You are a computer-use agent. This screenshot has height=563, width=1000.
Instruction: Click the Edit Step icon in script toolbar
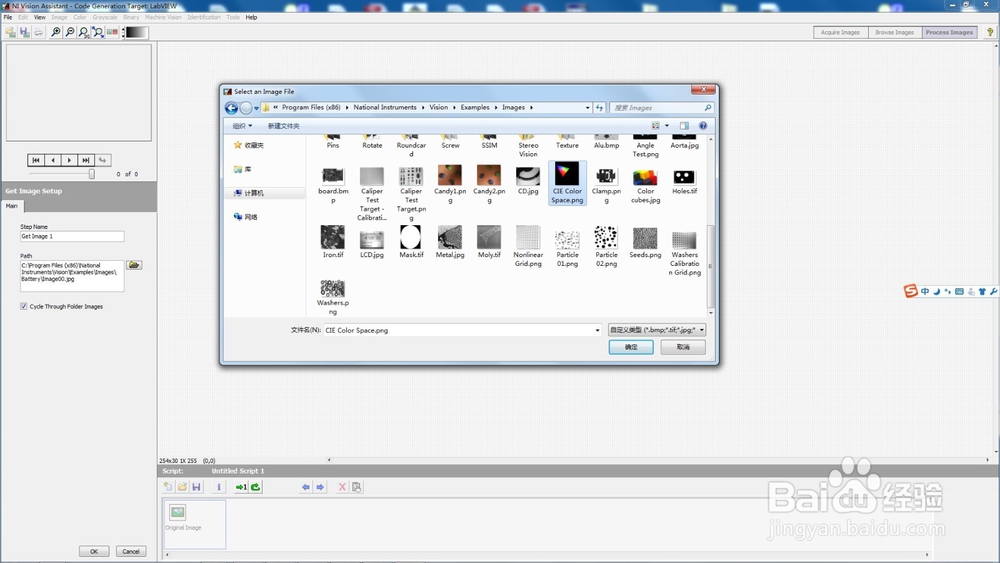(x=357, y=486)
